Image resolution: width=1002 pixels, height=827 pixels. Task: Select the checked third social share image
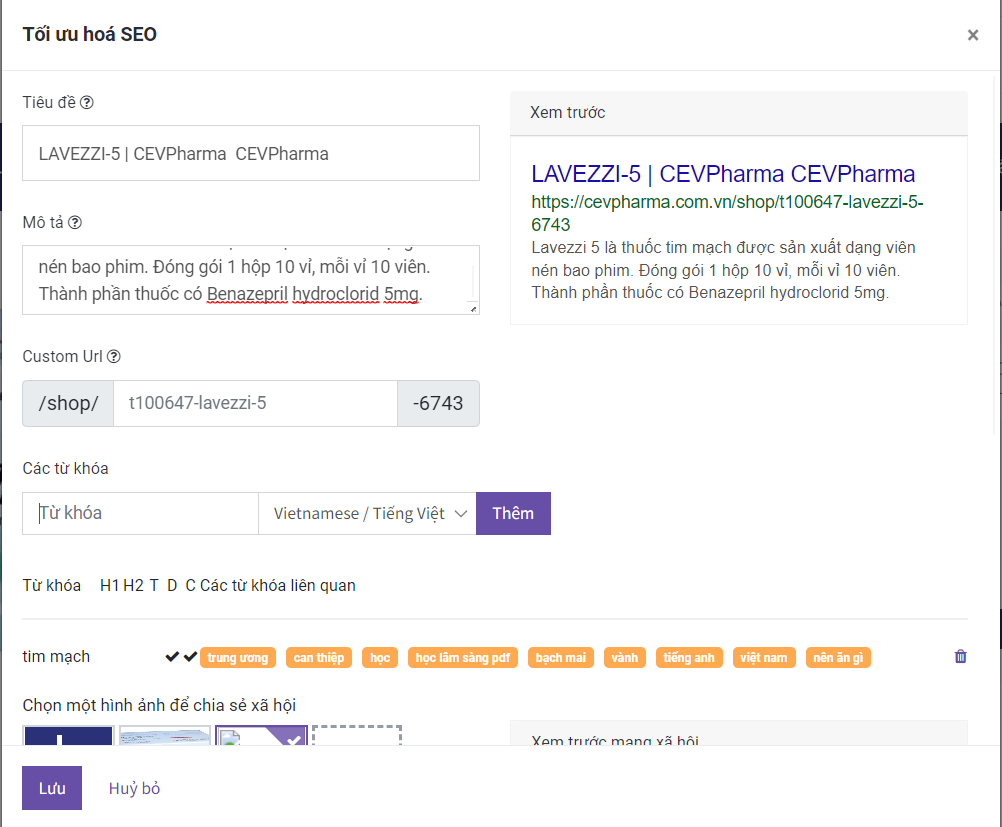coord(260,736)
